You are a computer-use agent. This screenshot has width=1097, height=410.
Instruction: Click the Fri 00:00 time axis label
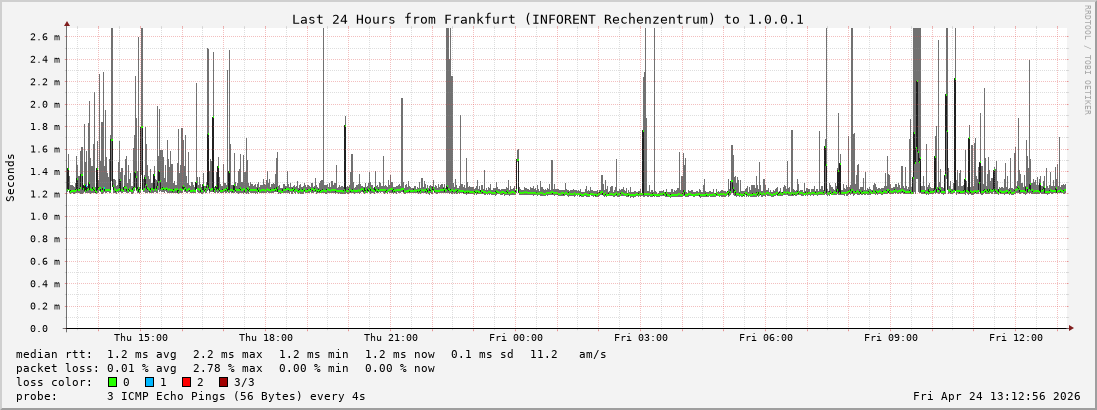click(516, 338)
